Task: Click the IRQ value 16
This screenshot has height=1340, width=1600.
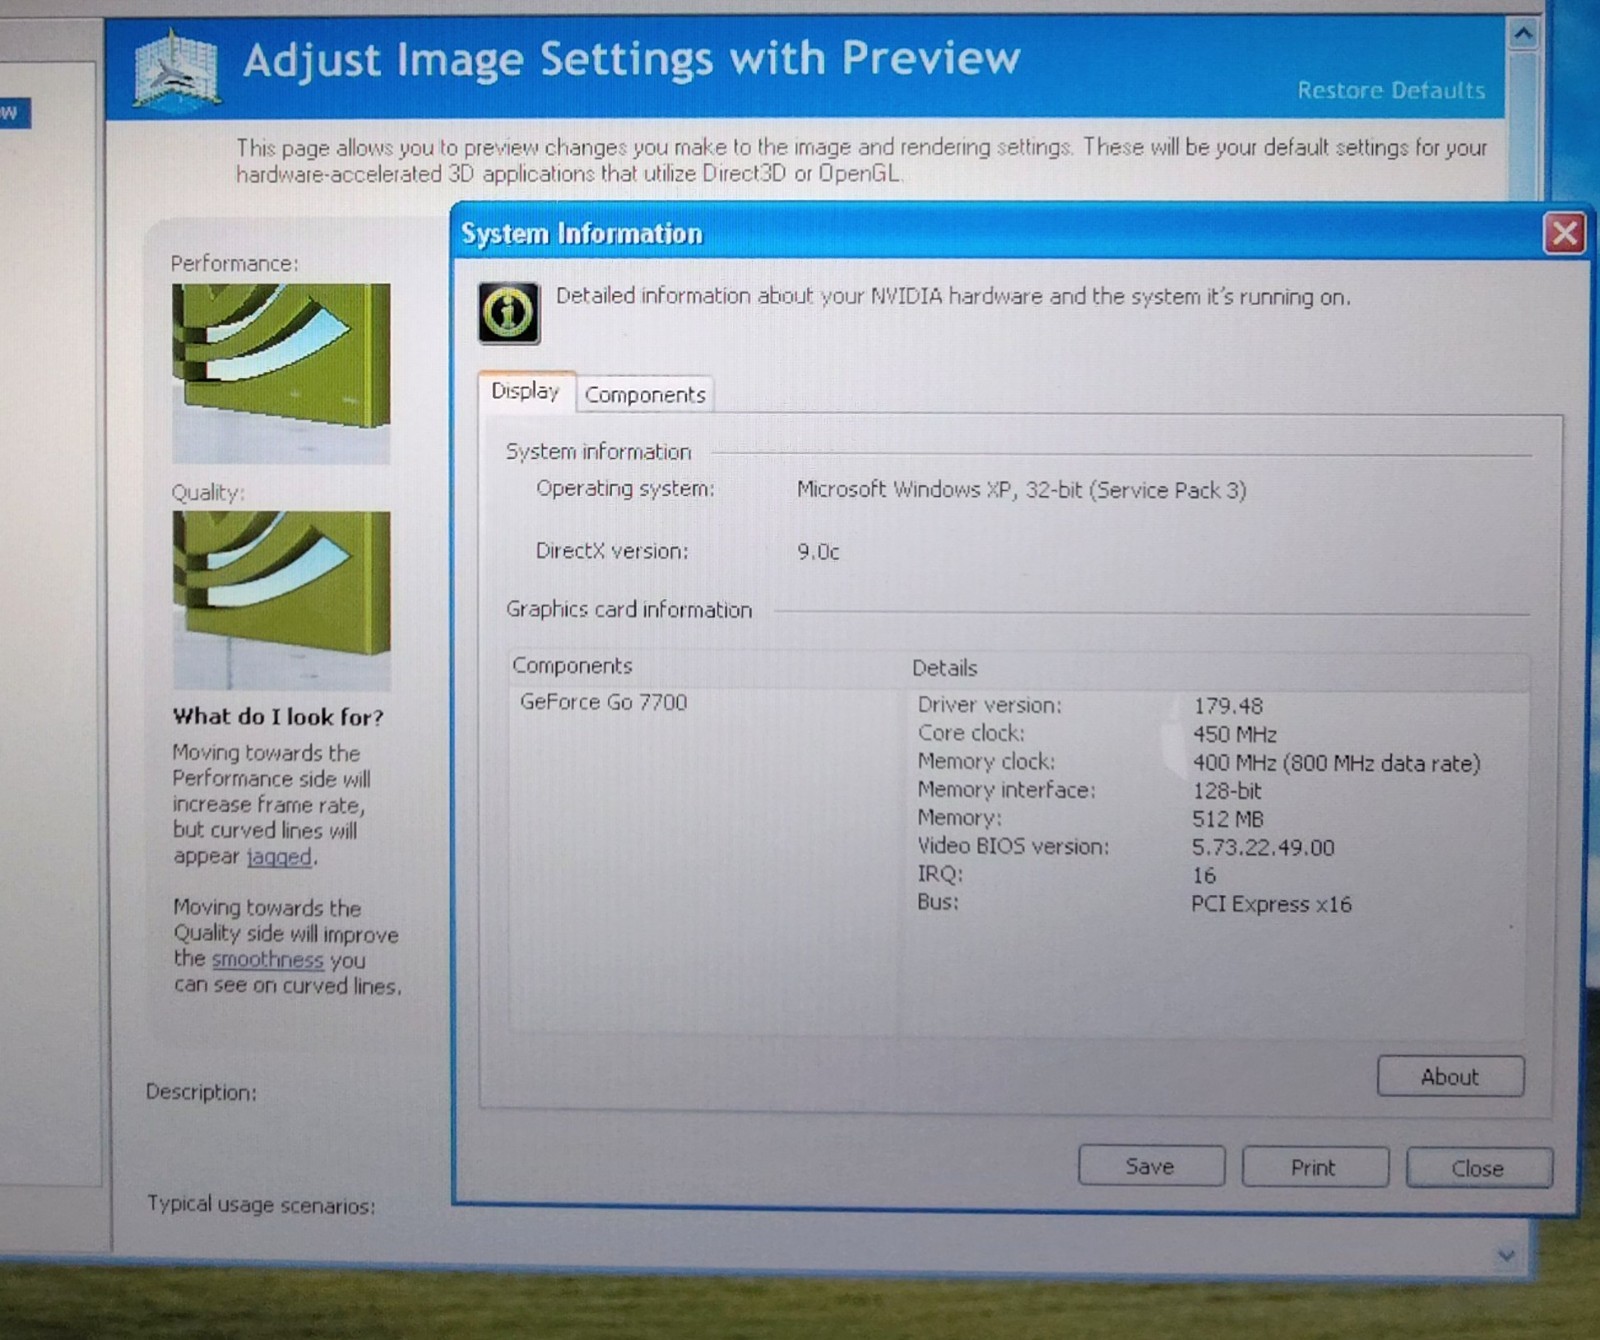Action: click(1204, 876)
